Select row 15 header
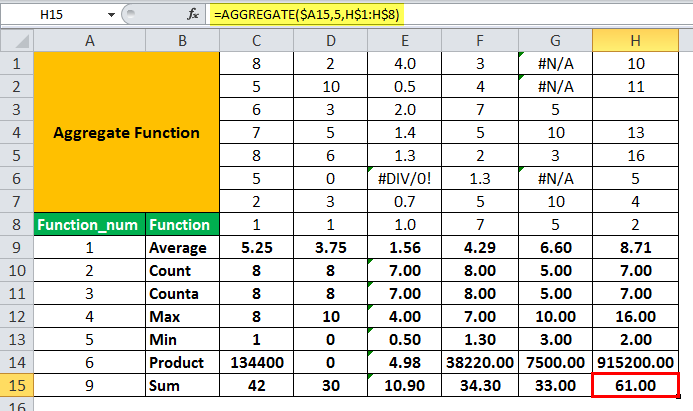The width and height of the screenshot is (693, 411). [x=17, y=385]
